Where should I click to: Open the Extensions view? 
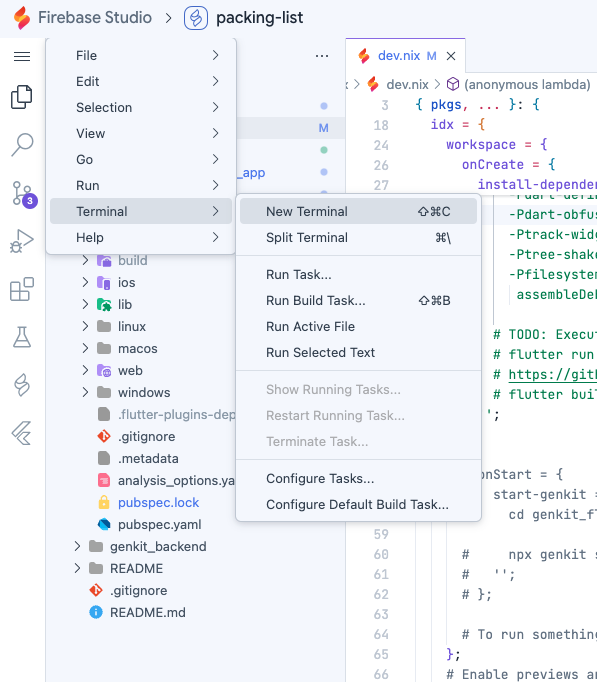coord(22,289)
